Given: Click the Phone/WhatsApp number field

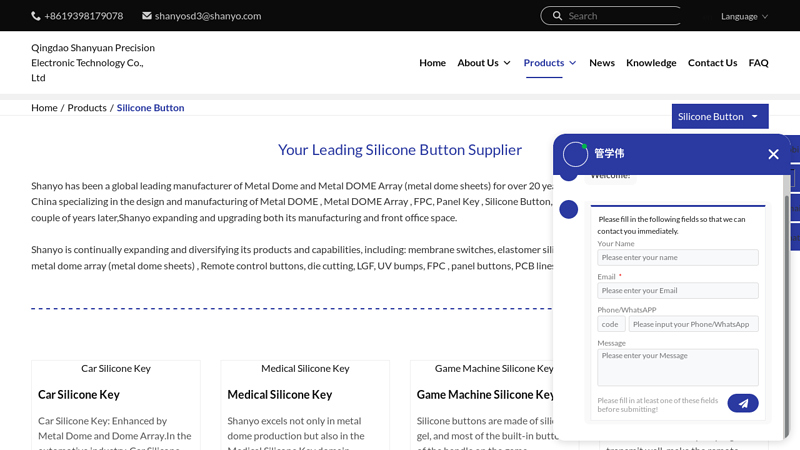Looking at the screenshot, I should 693,324.
